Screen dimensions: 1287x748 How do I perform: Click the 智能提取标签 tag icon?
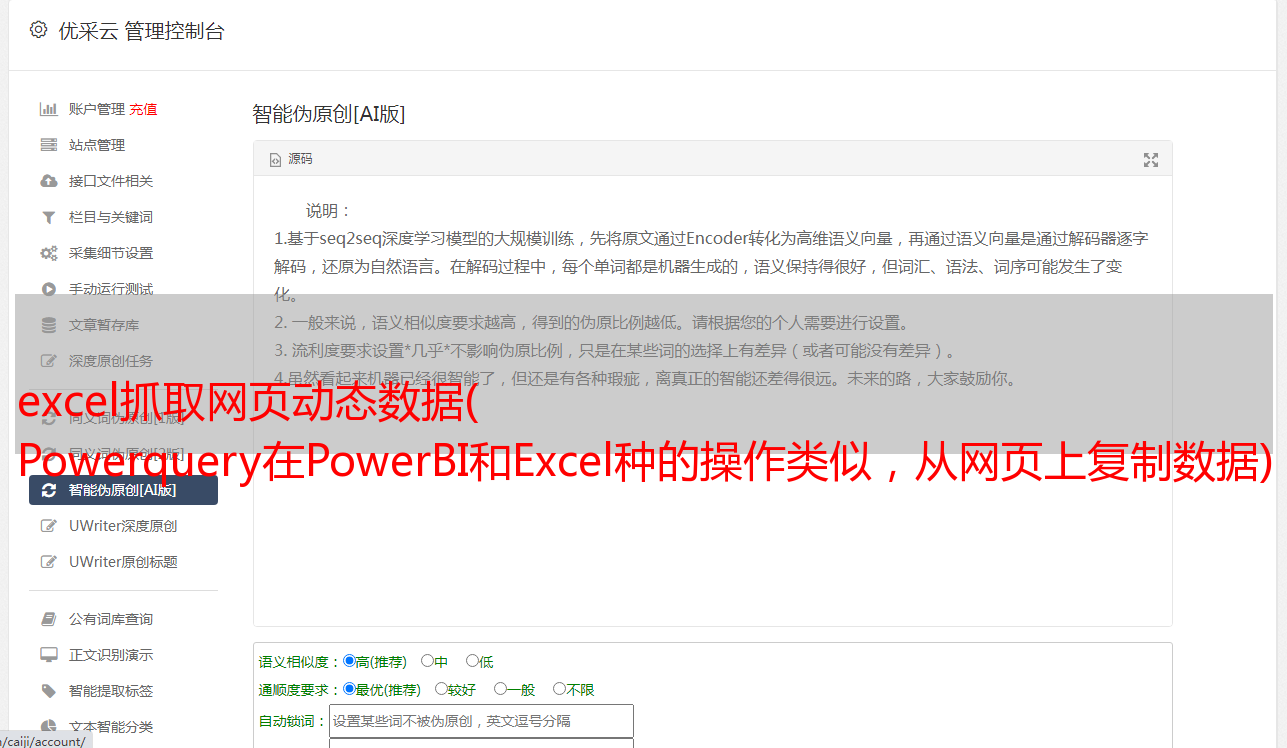[48, 691]
